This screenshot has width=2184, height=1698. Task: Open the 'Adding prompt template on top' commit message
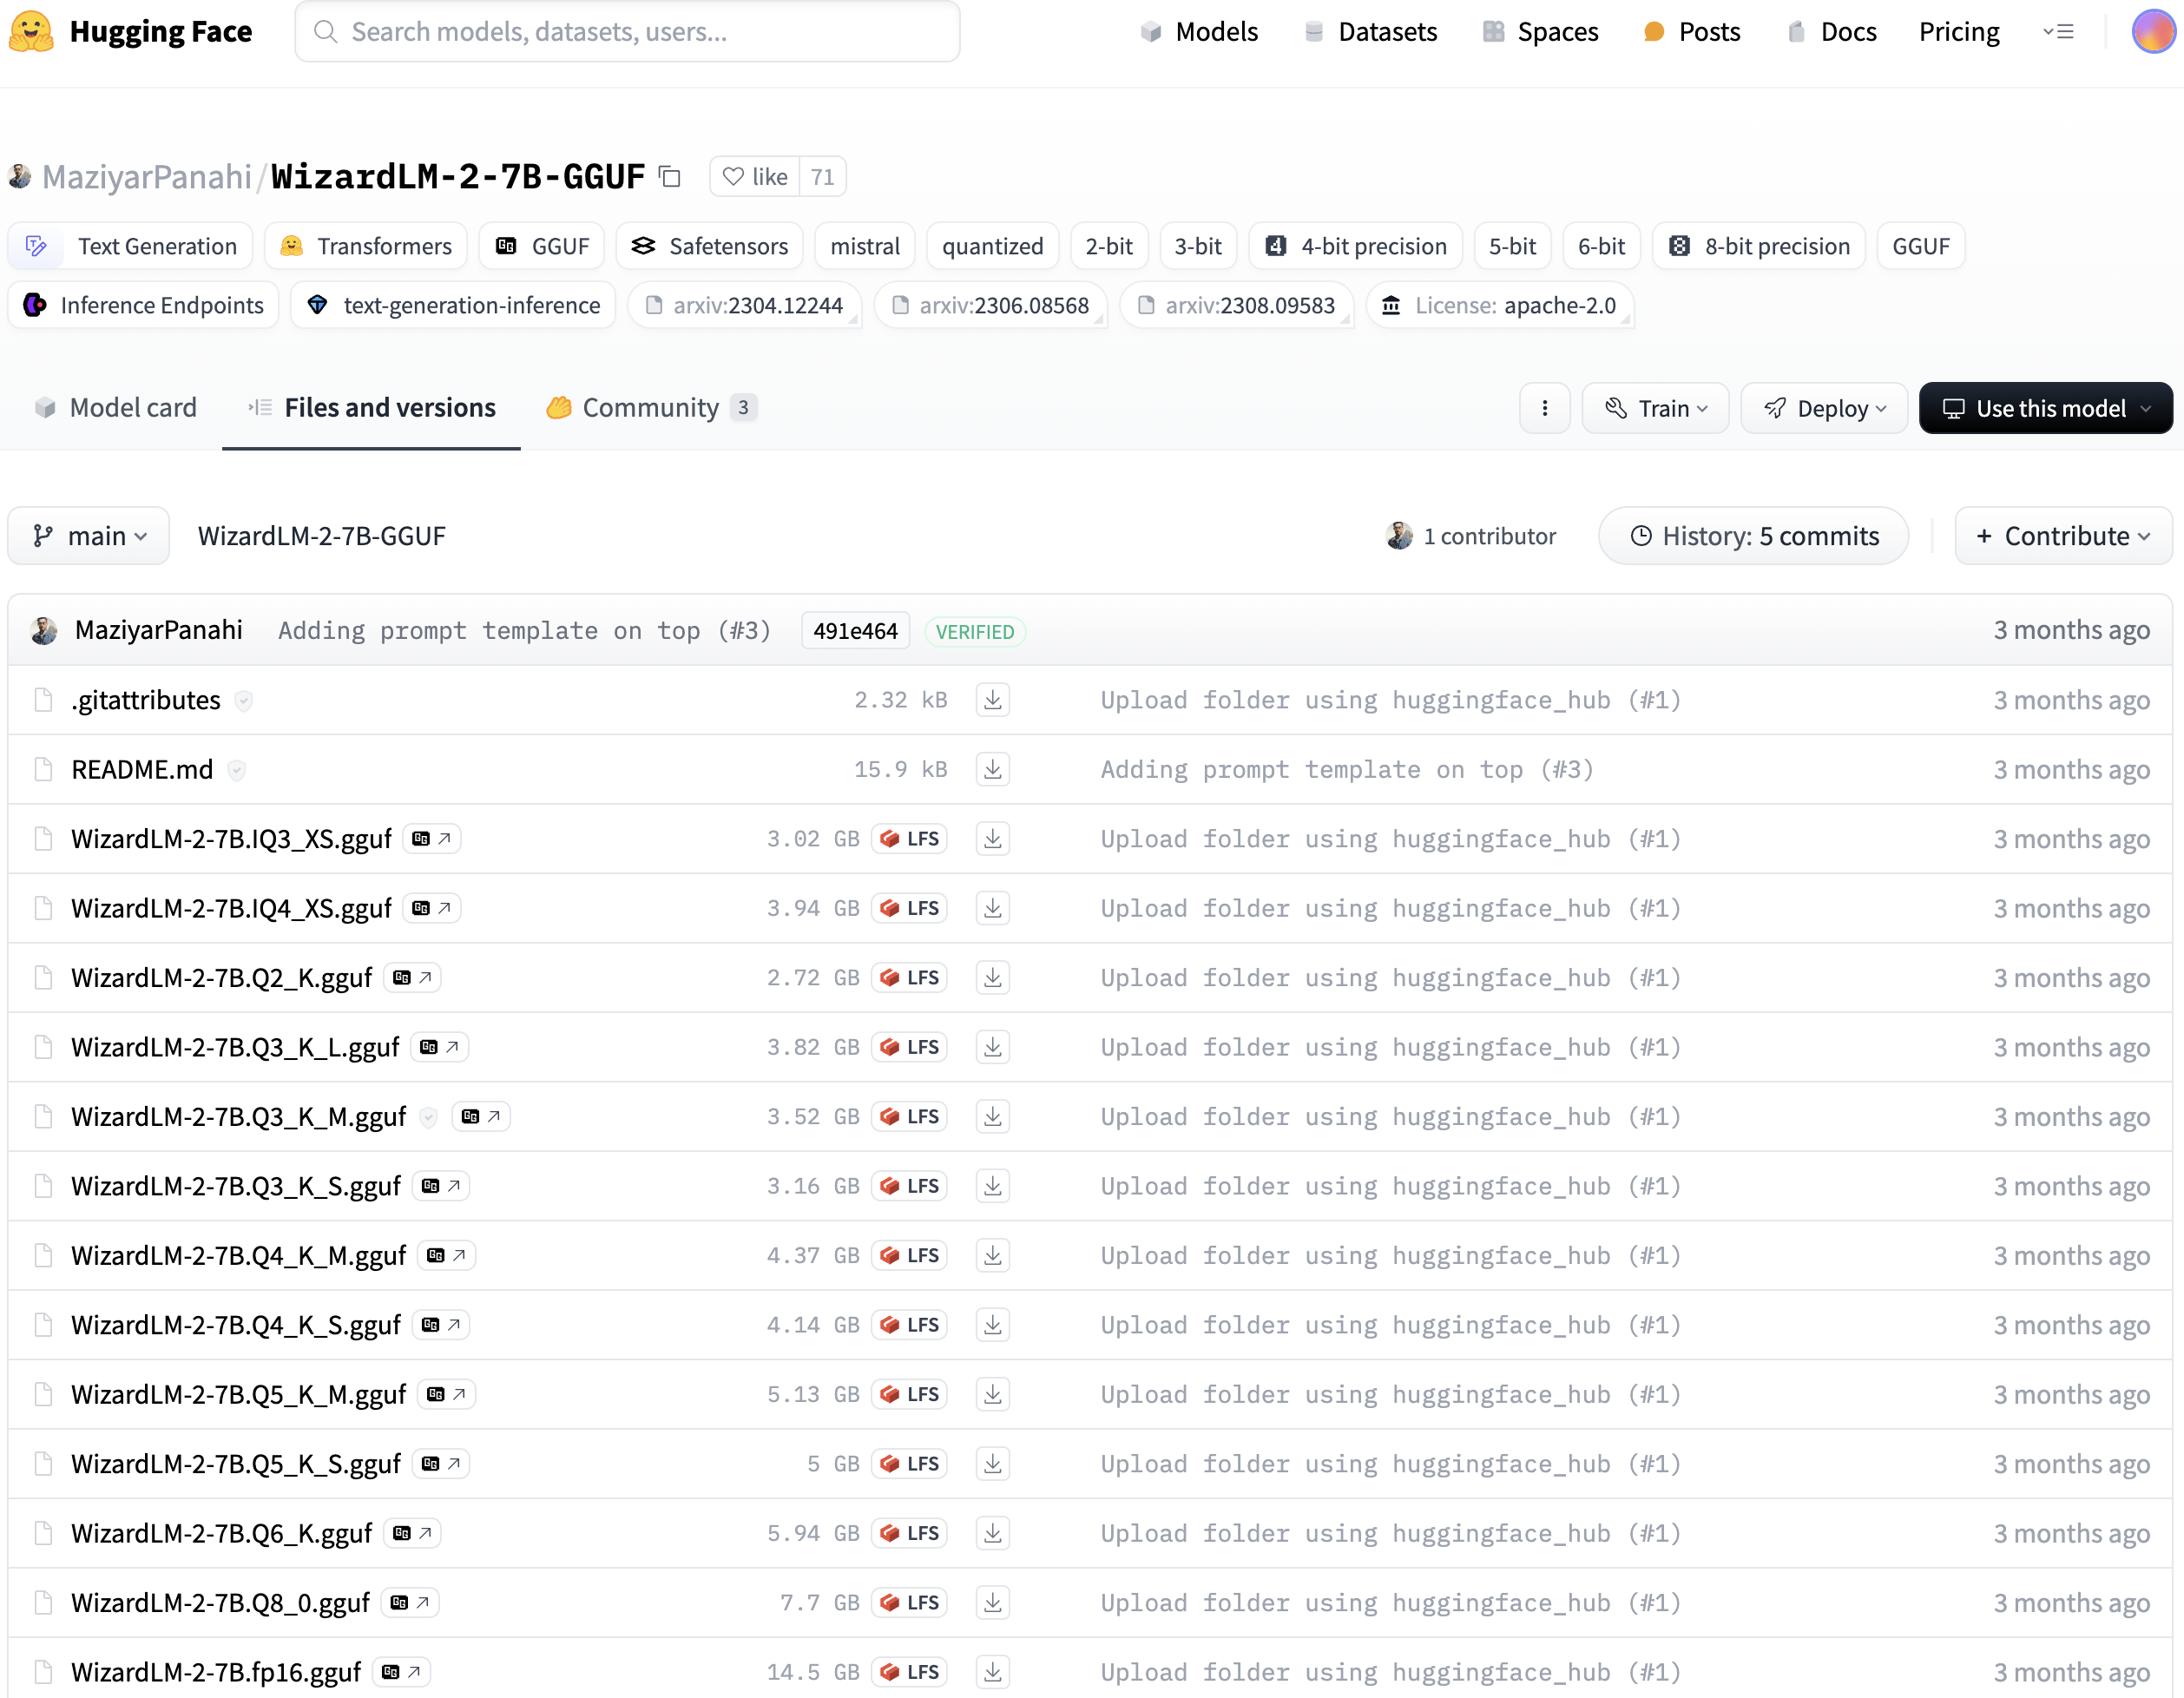point(524,631)
